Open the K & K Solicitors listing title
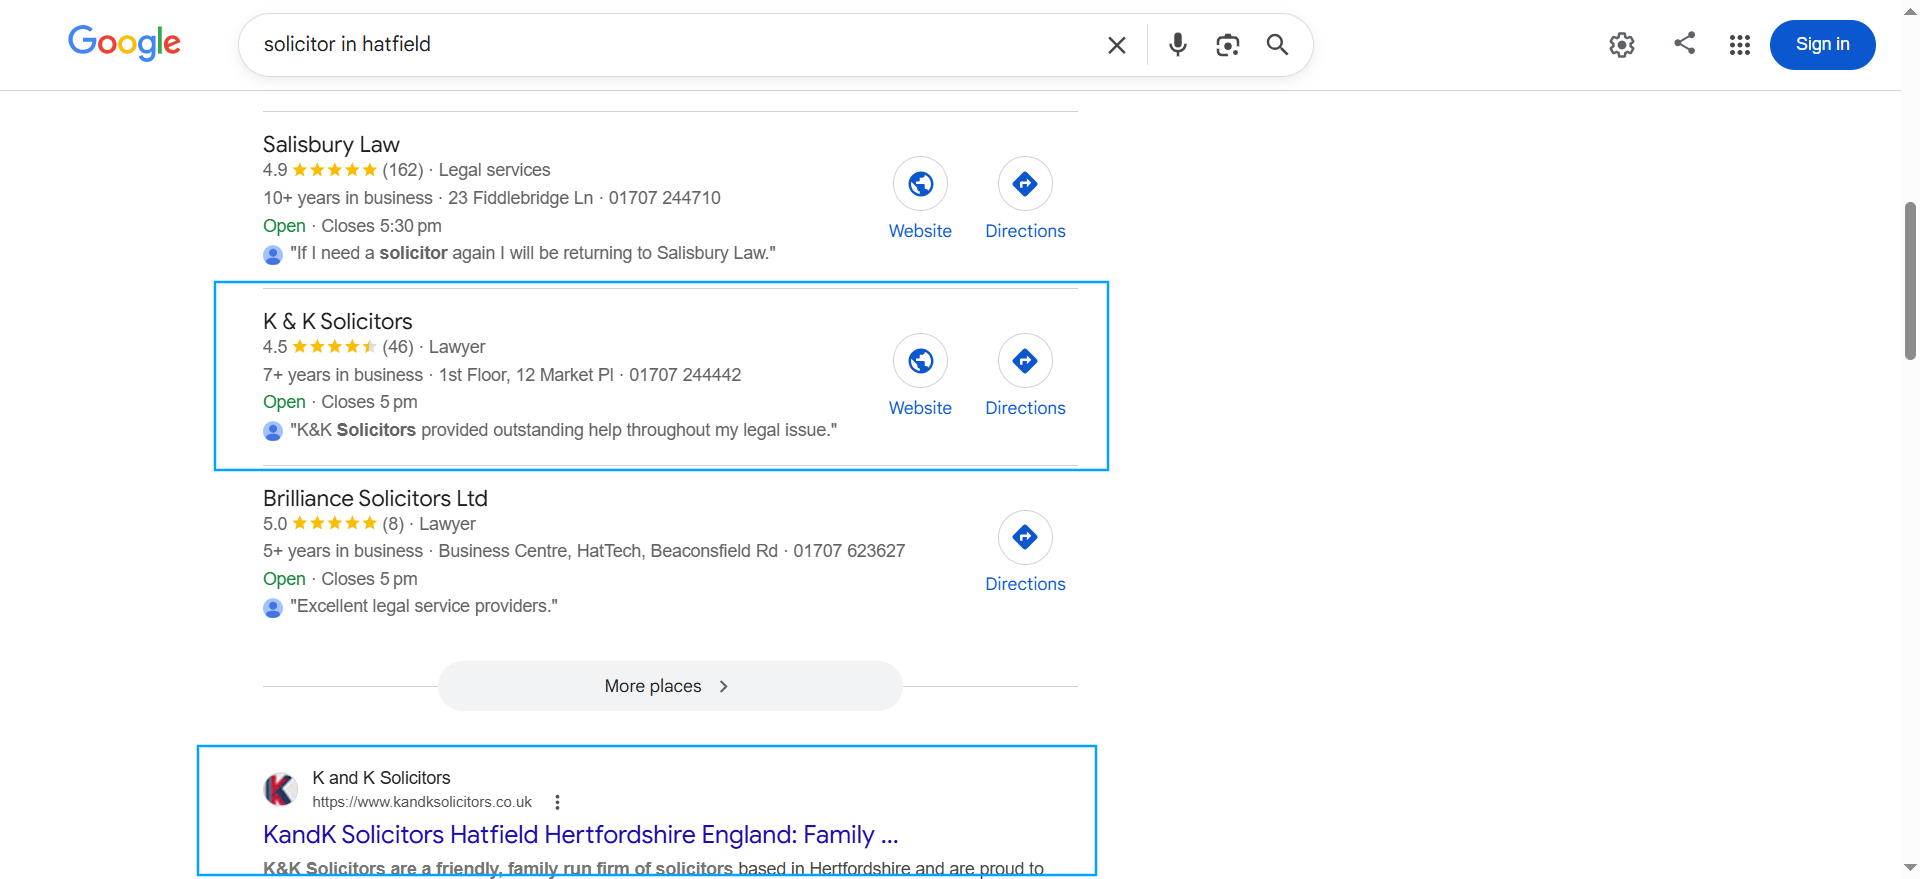This screenshot has height=879, width=1920. tap(338, 322)
